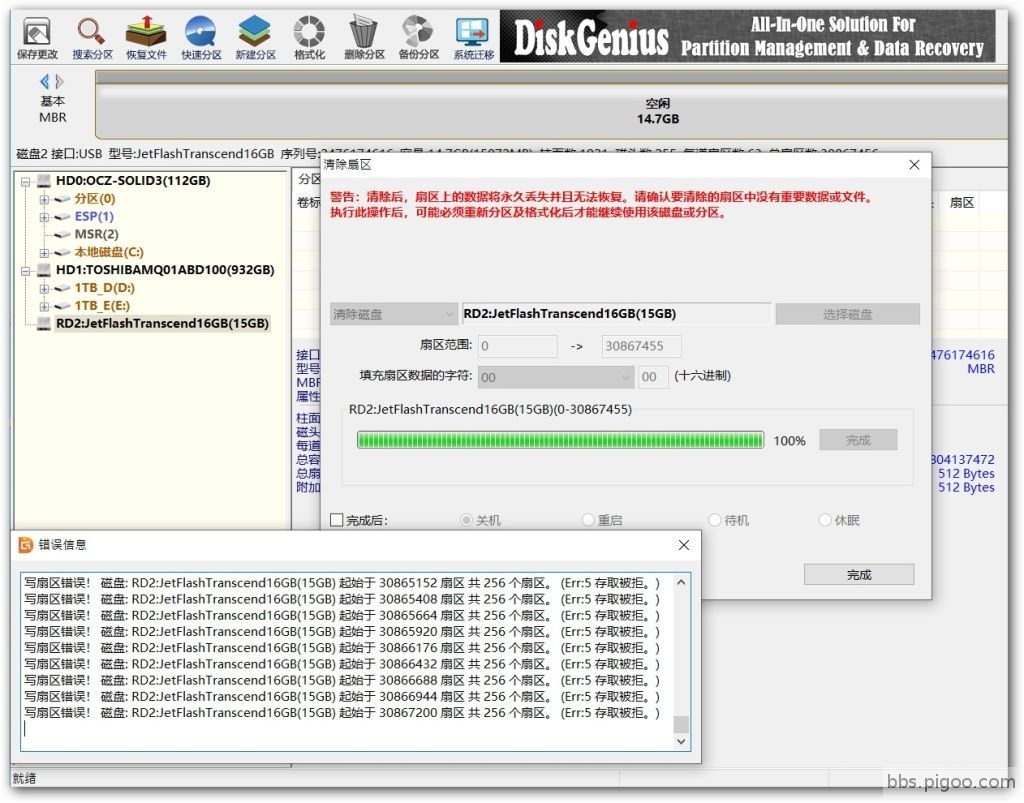Open the Backup Partition (备份分区) tool

[x=419, y=38]
